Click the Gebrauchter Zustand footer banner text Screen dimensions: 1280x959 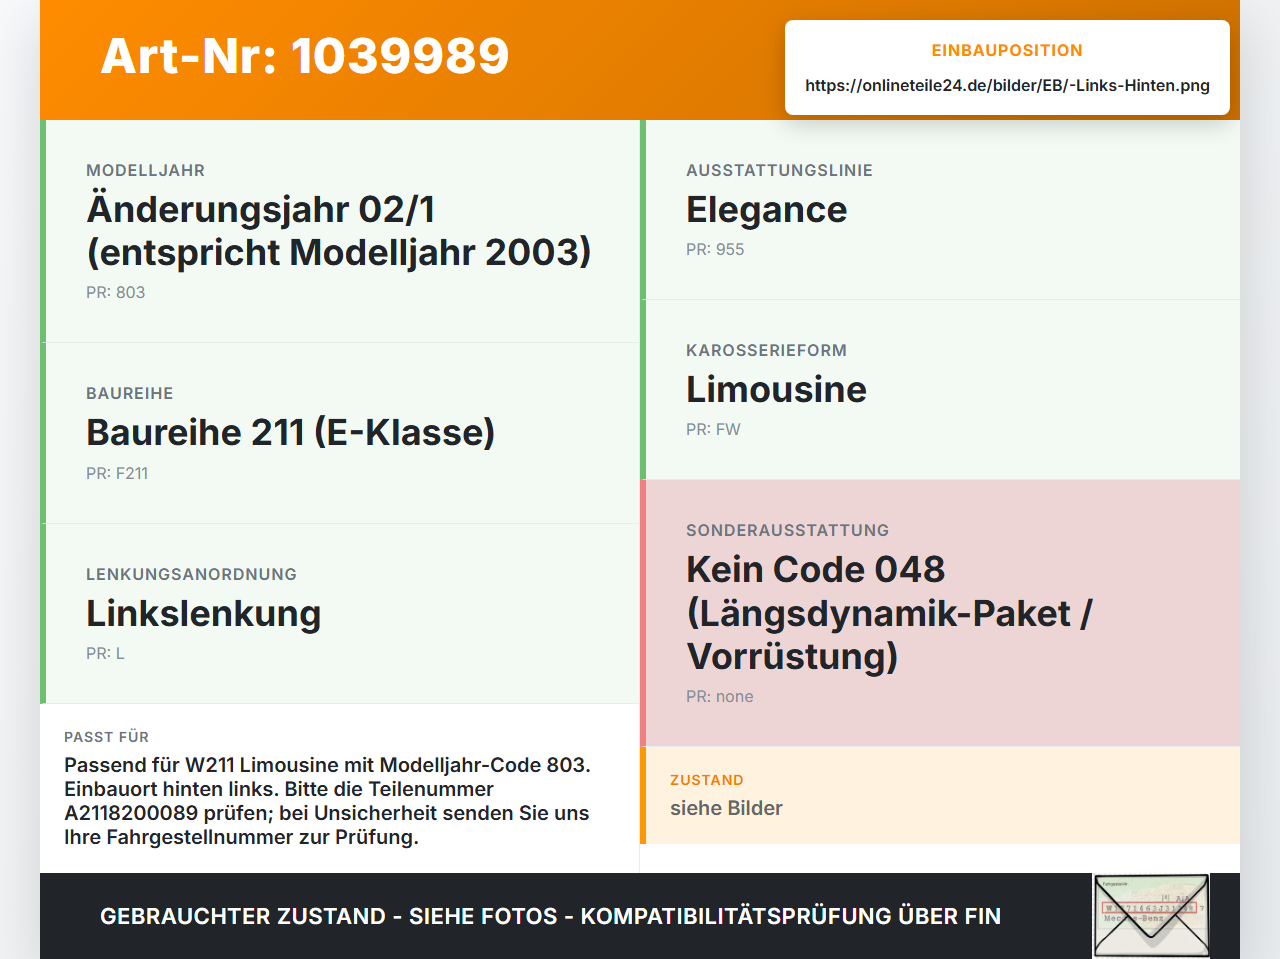(550, 916)
